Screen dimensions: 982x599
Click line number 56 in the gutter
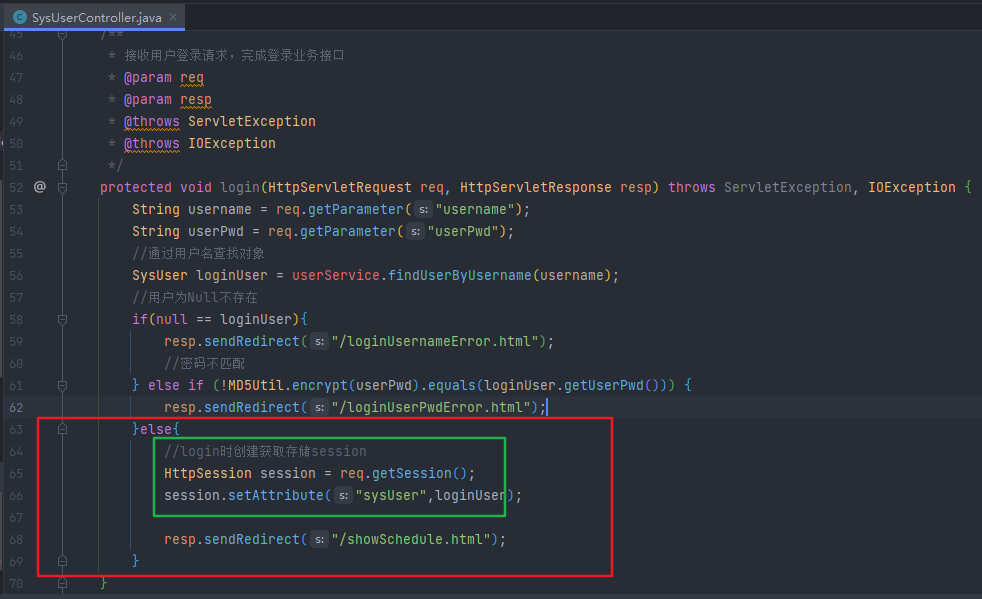(x=16, y=275)
